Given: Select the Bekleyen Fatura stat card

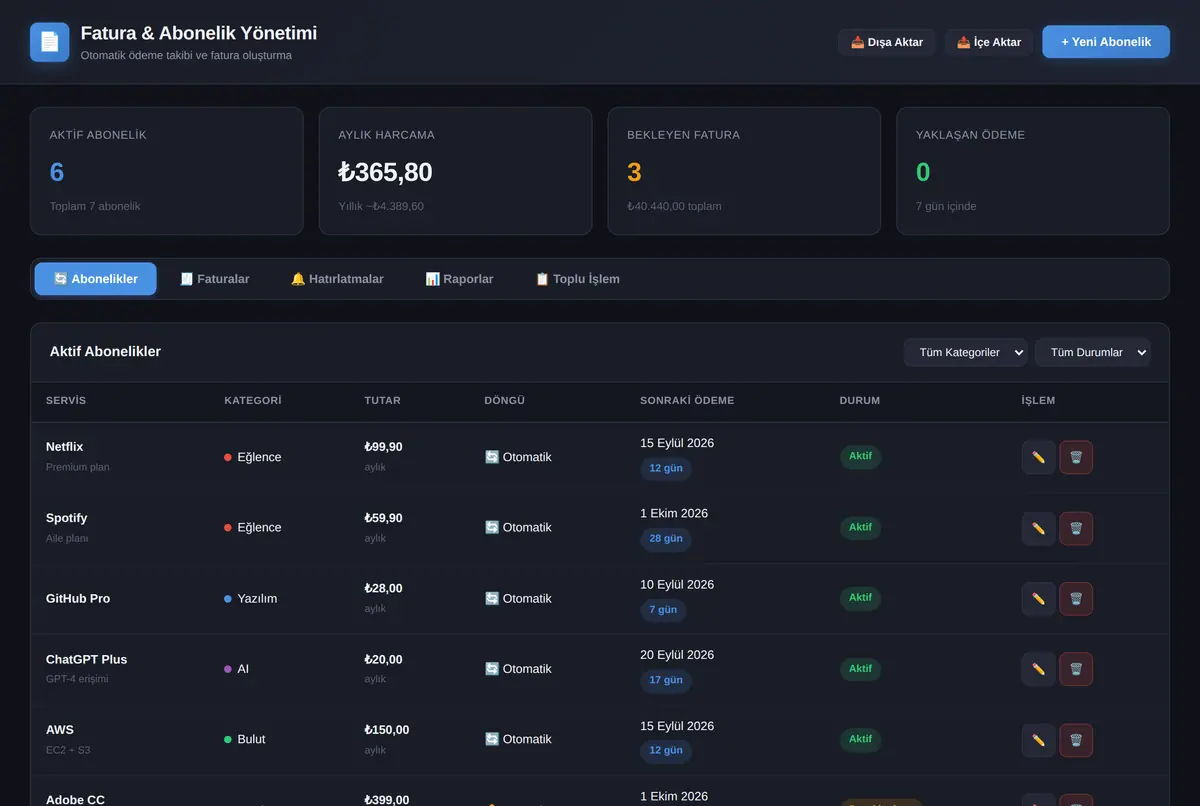Looking at the screenshot, I should pos(744,171).
